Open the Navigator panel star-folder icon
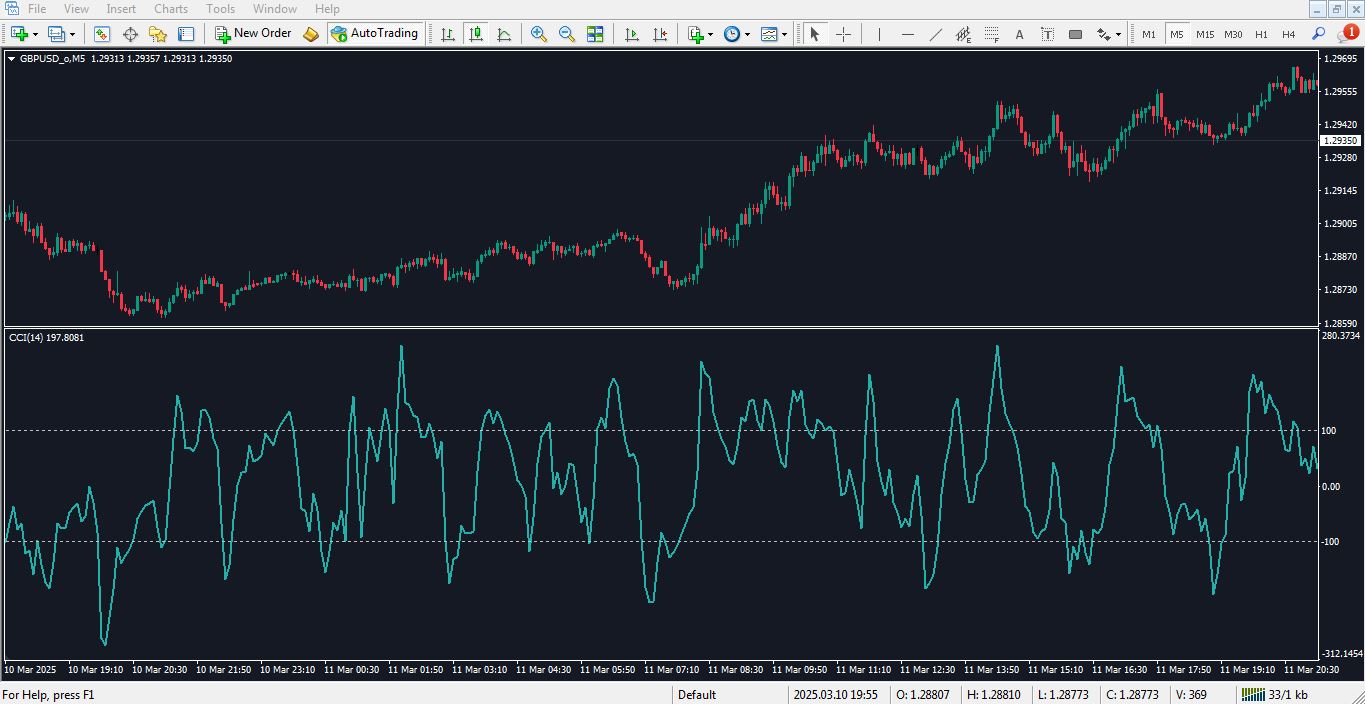This screenshot has width=1365, height=704. (x=157, y=34)
